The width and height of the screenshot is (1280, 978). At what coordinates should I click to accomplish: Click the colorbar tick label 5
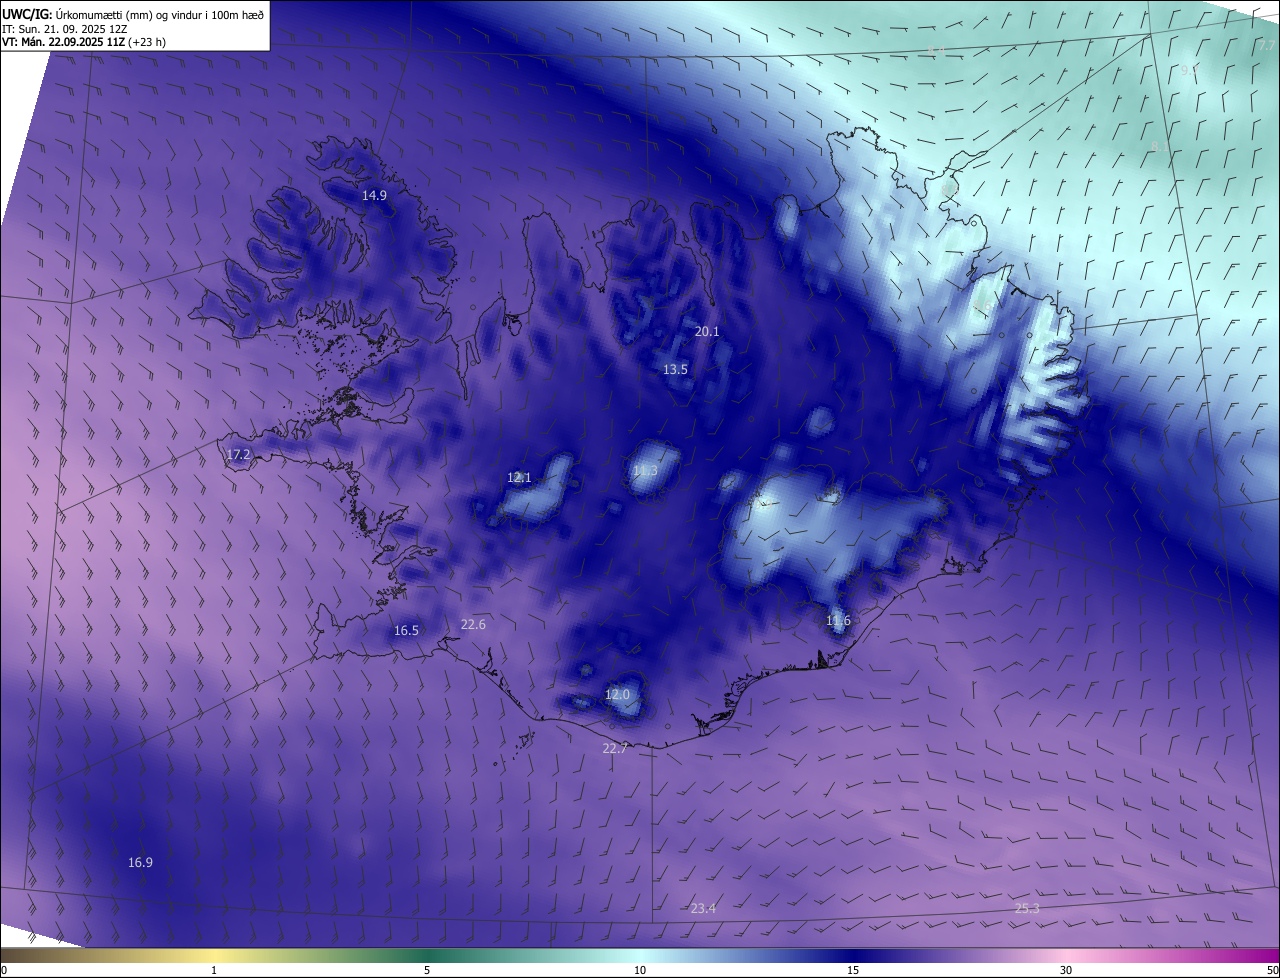pyautogui.click(x=427, y=970)
